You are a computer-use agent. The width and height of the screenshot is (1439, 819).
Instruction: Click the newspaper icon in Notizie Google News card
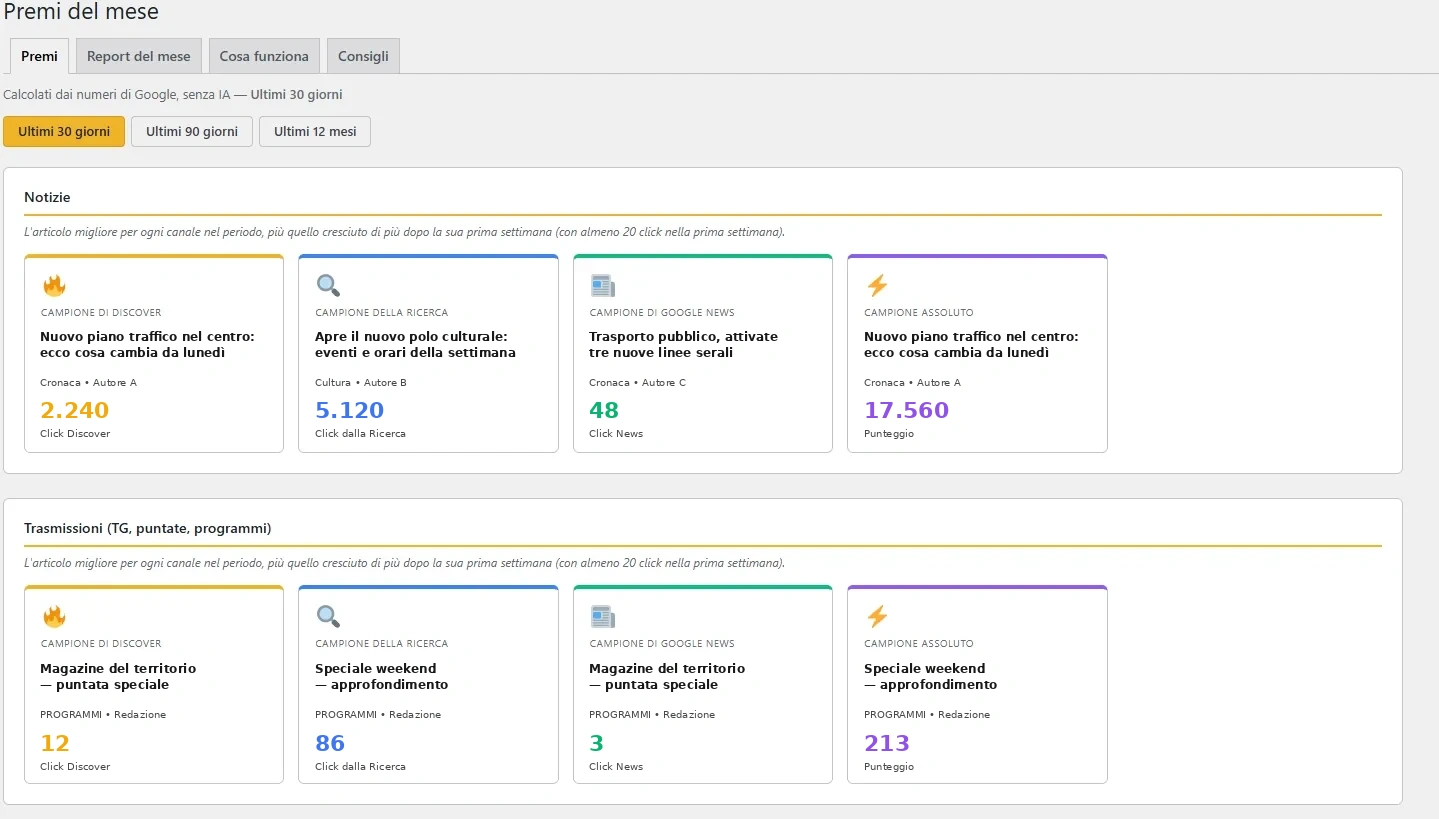tap(602, 286)
